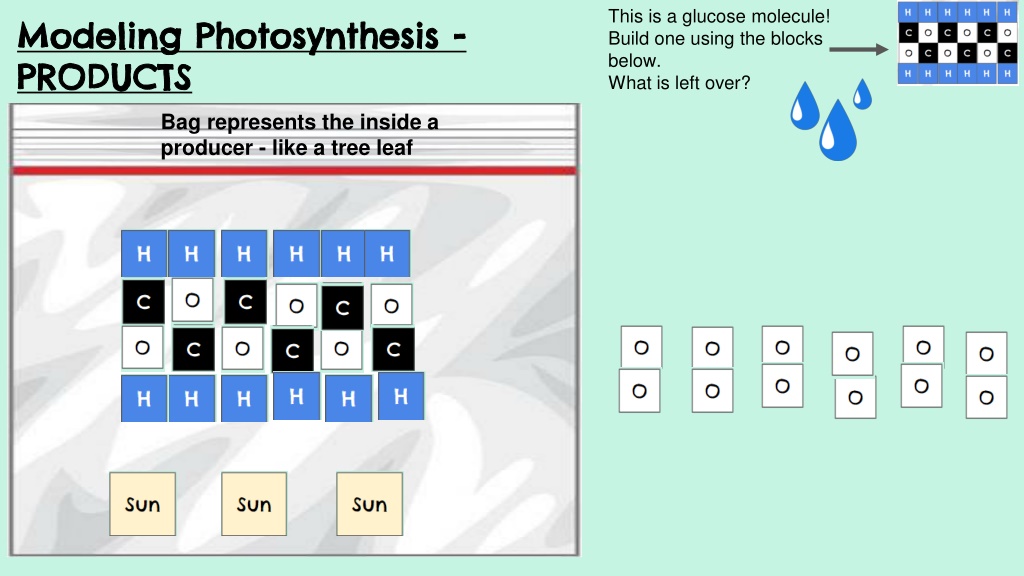This screenshot has width=1024, height=576.
Task: Select the bottom O block of the second leftover pair
Action: click(712, 391)
